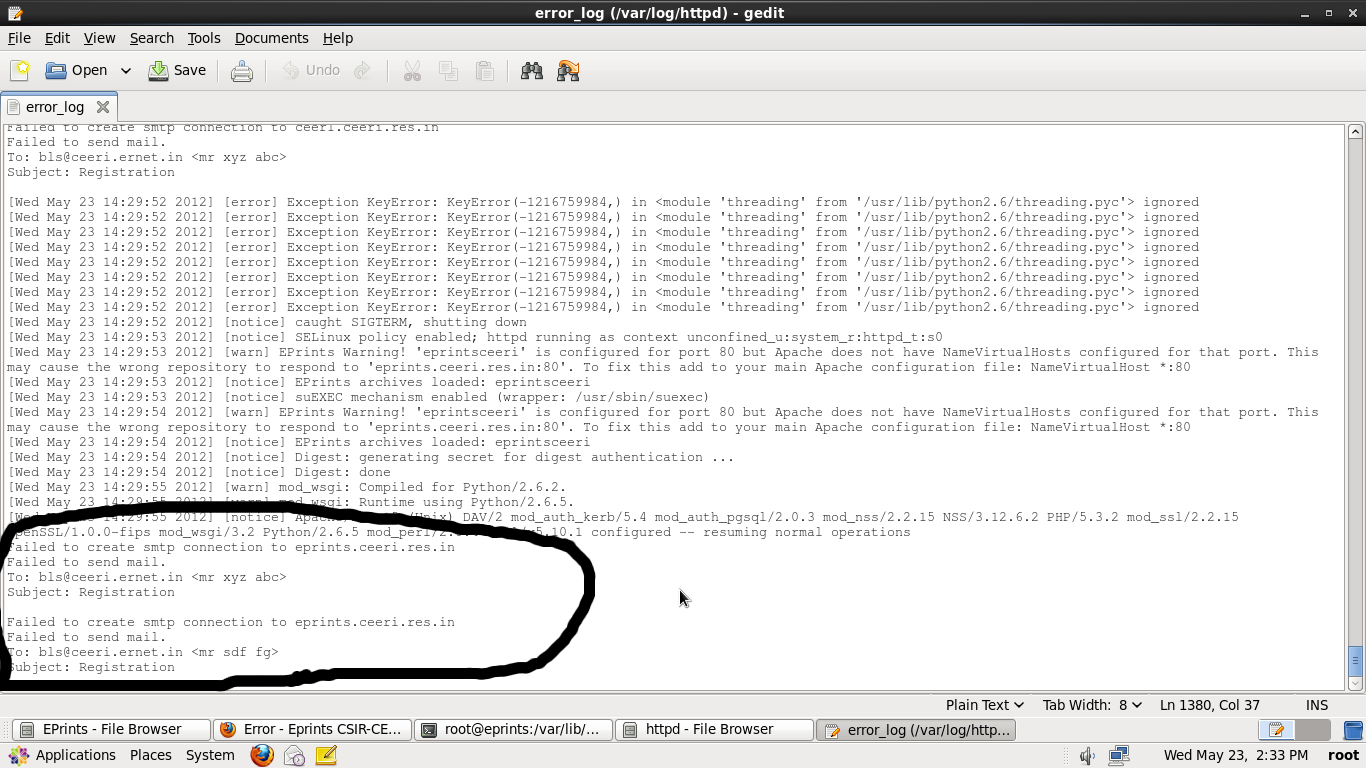Close the error_log tab
Image resolution: width=1366 pixels, height=768 pixels.
coord(103,107)
